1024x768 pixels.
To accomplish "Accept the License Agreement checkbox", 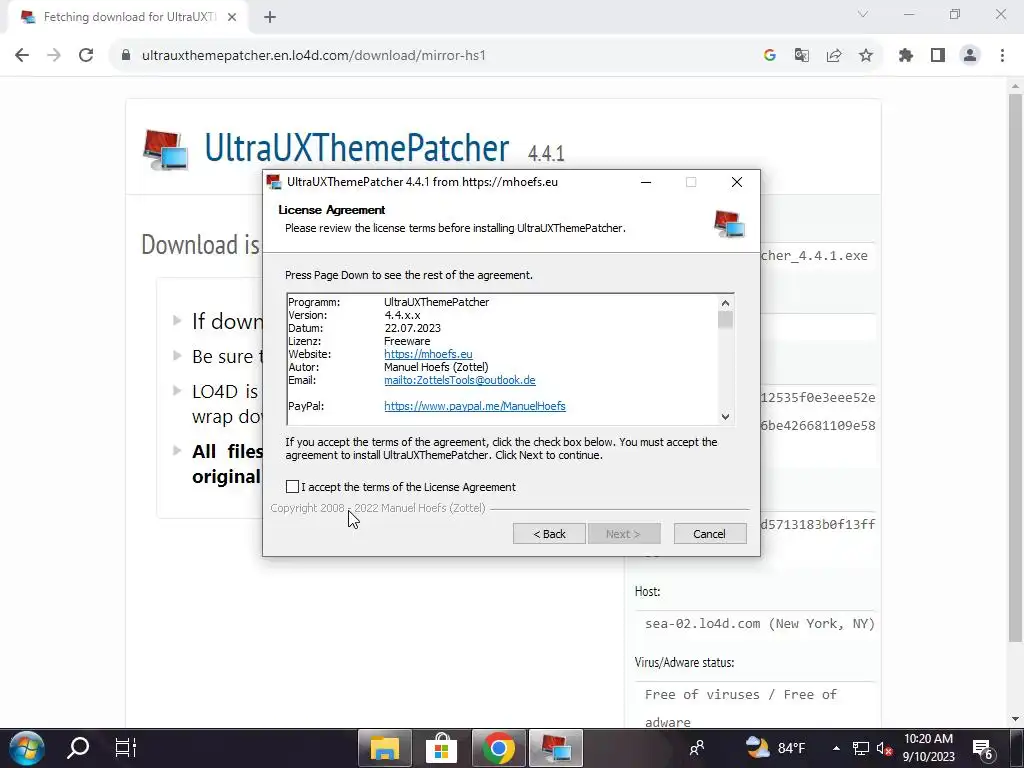I will 292,487.
